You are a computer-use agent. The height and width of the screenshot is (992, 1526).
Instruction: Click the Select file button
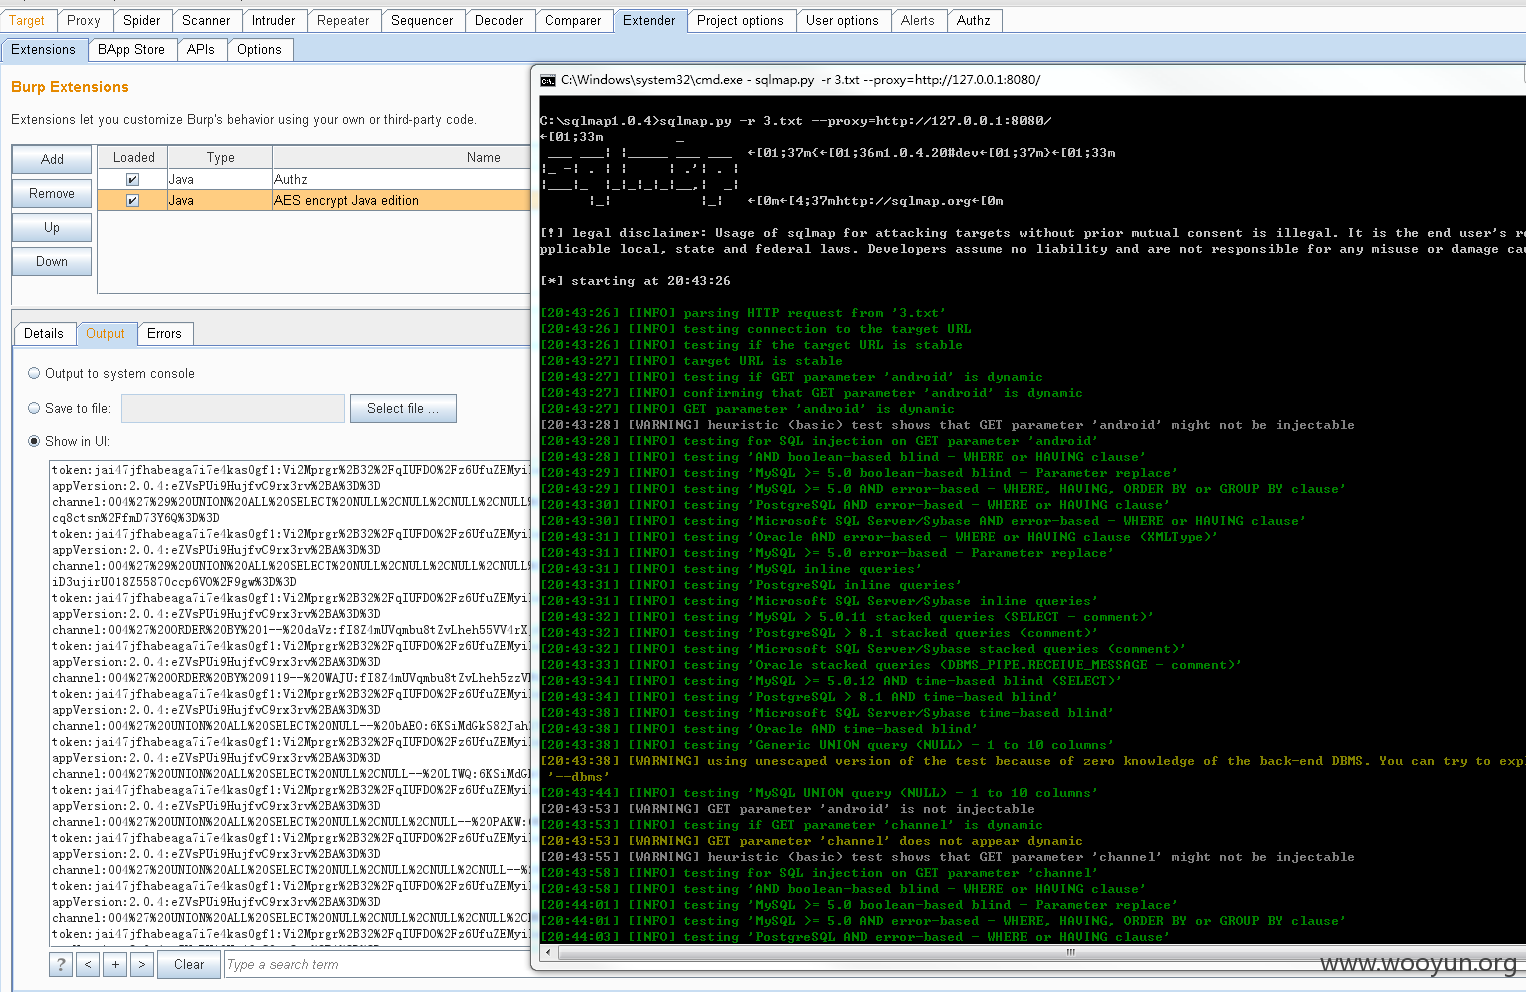pyautogui.click(x=403, y=408)
